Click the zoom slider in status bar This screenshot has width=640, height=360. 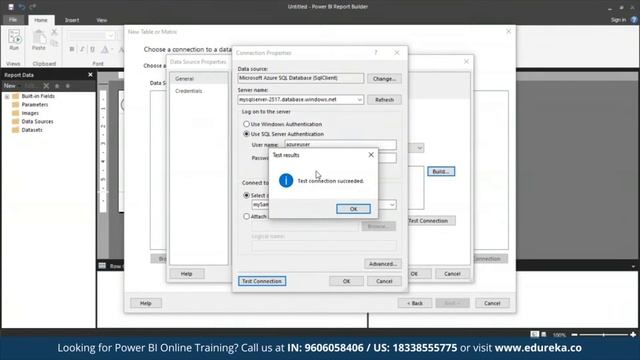[x=604, y=335]
